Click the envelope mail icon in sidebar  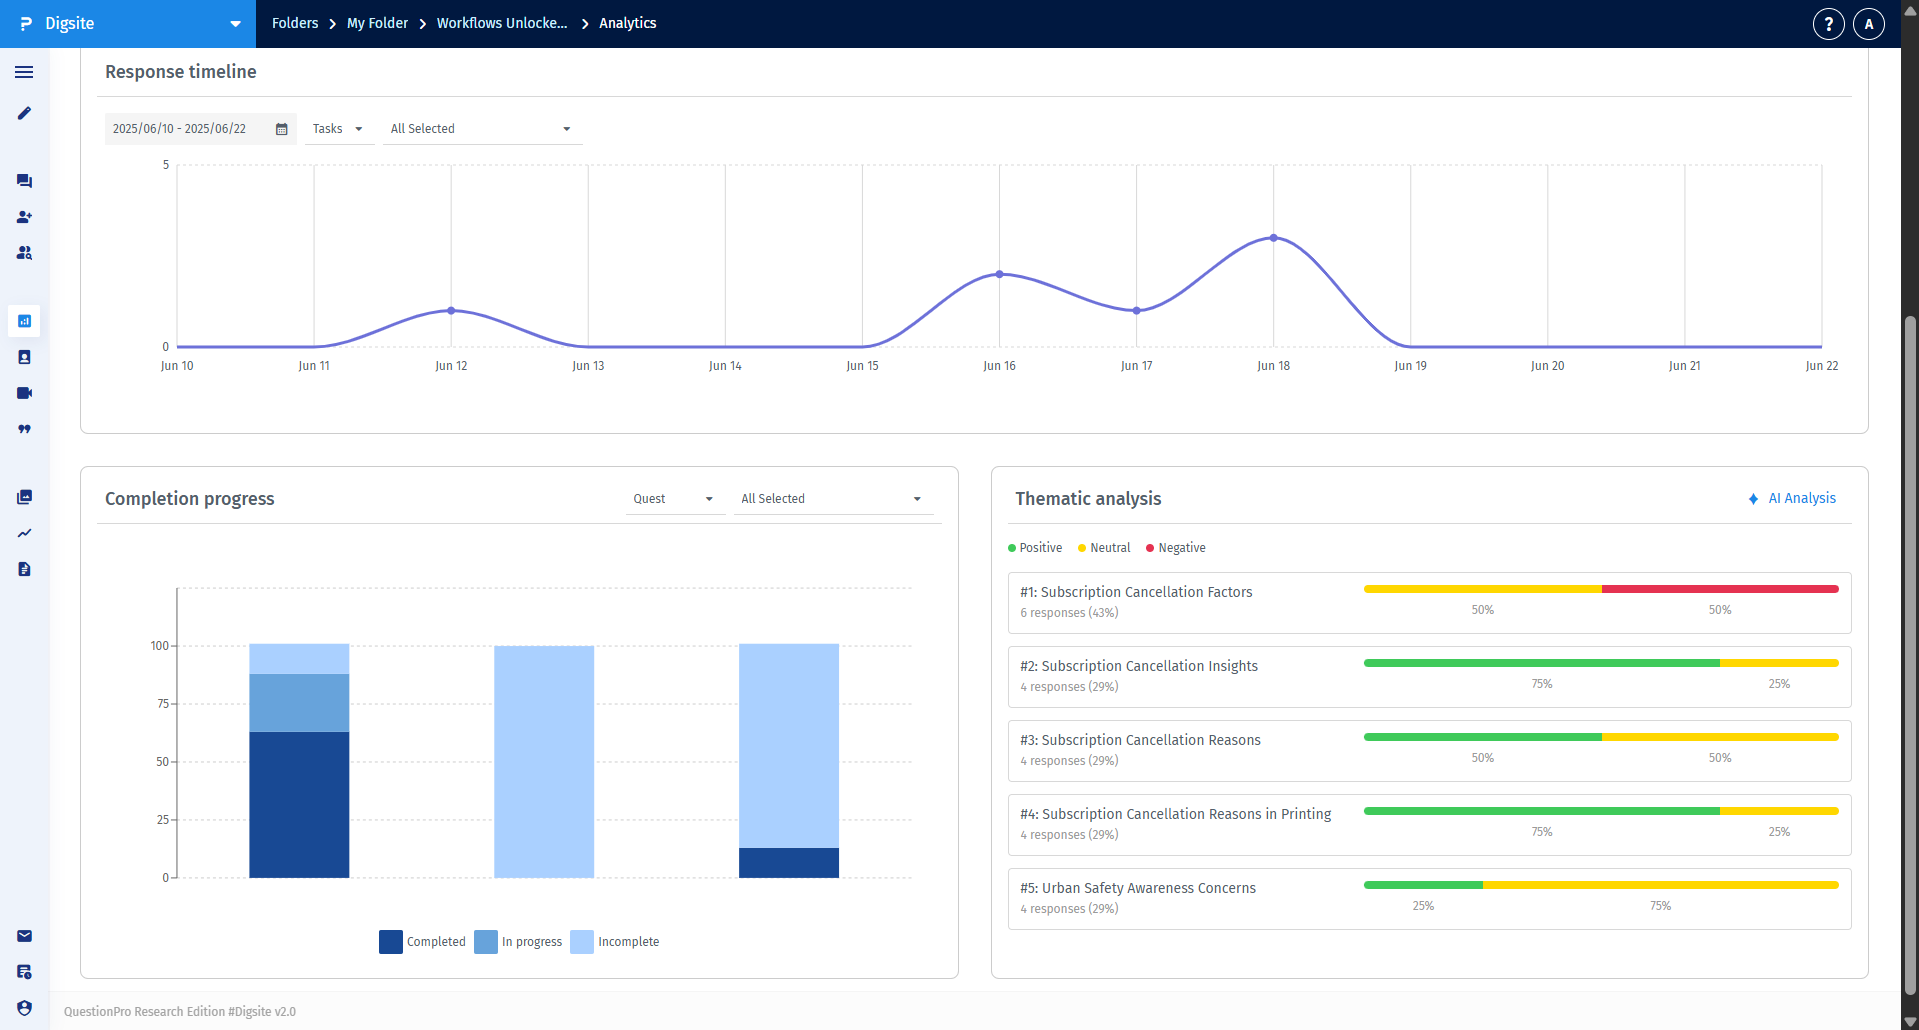pyautogui.click(x=24, y=936)
